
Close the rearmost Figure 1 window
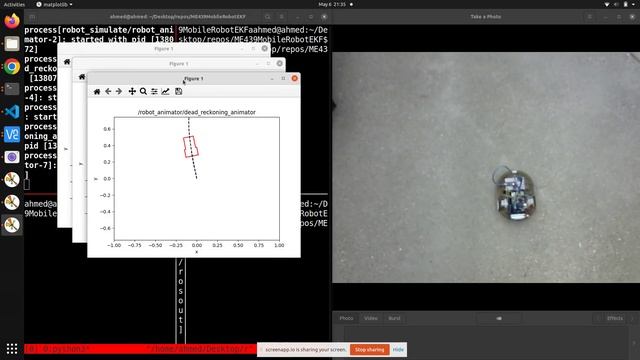point(264,49)
